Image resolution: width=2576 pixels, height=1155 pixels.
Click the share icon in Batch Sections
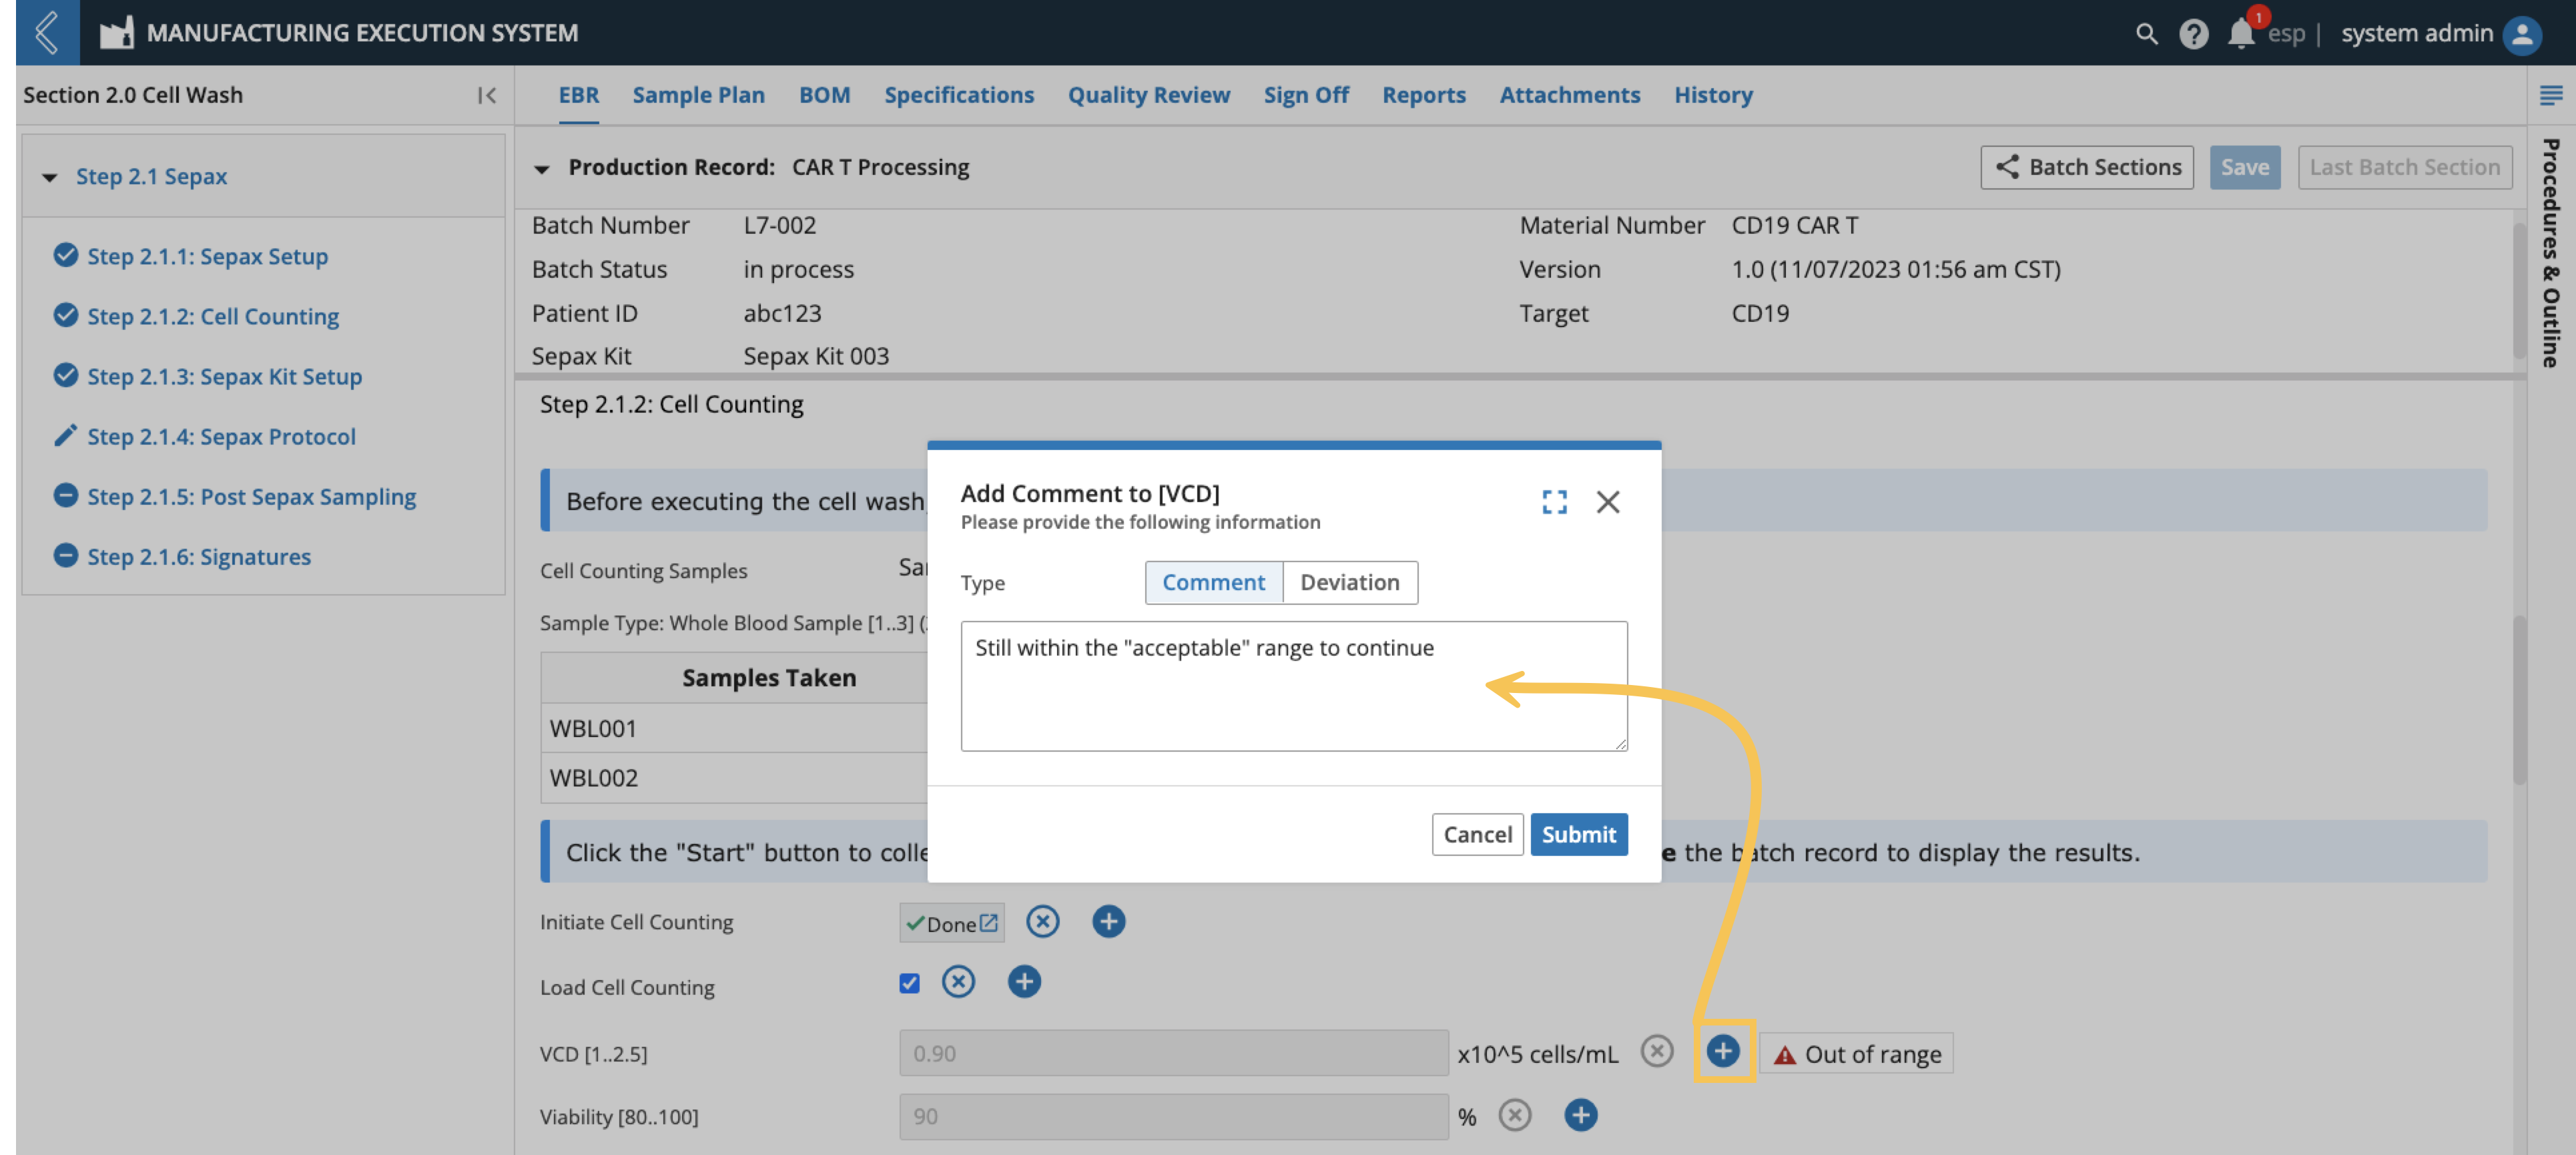click(2007, 166)
